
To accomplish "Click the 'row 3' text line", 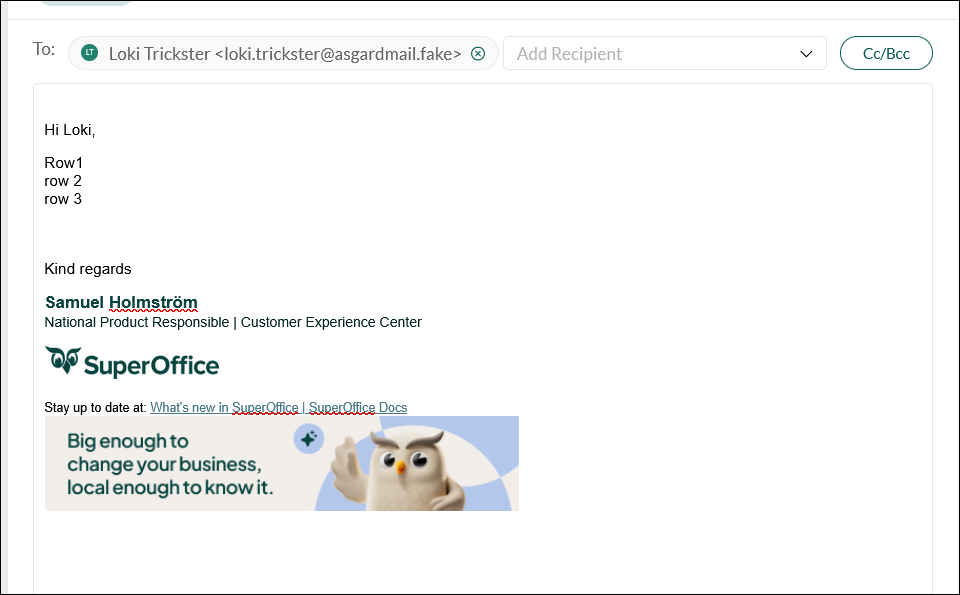I will click(63, 199).
